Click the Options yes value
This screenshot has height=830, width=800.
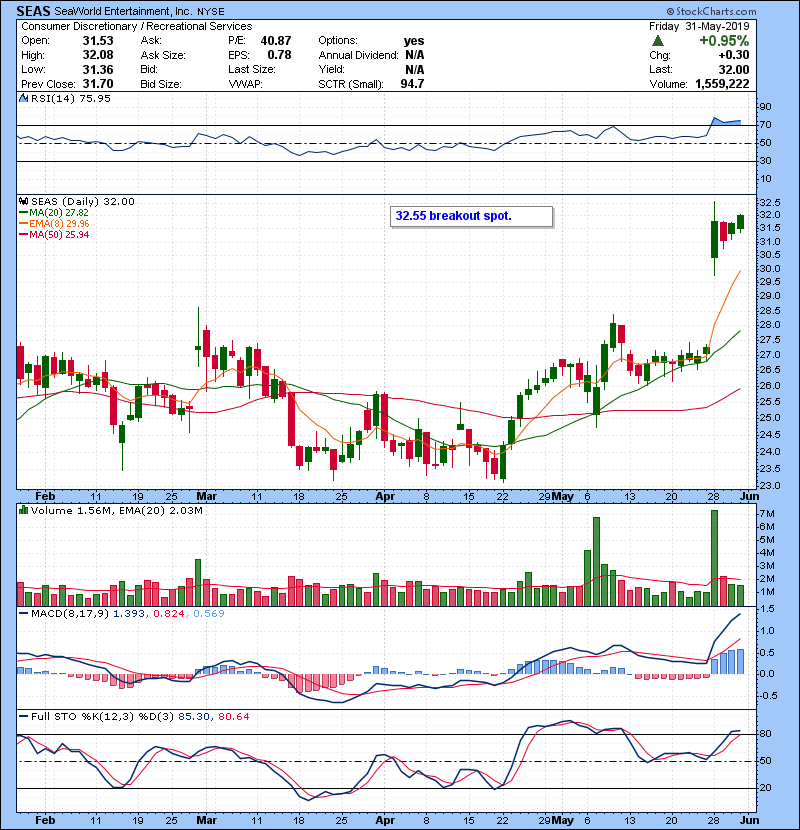tap(414, 41)
